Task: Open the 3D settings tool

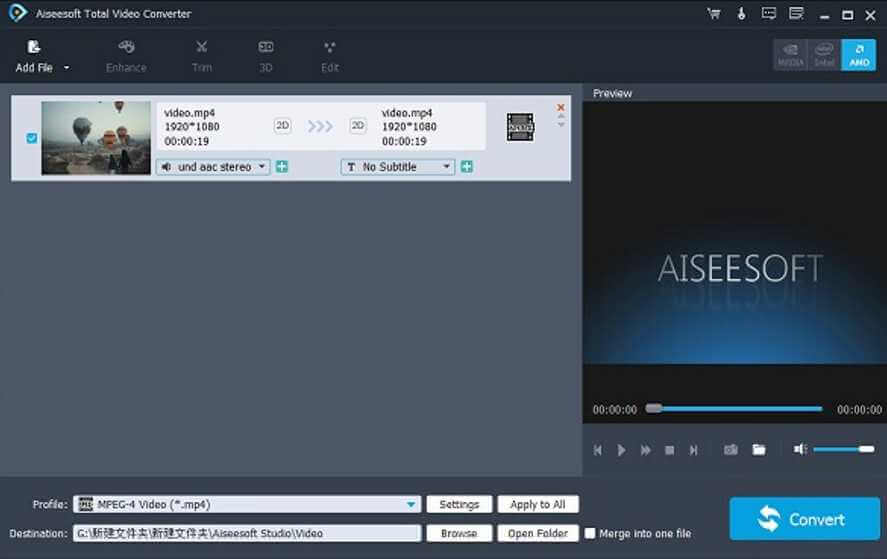Action: (x=266, y=57)
